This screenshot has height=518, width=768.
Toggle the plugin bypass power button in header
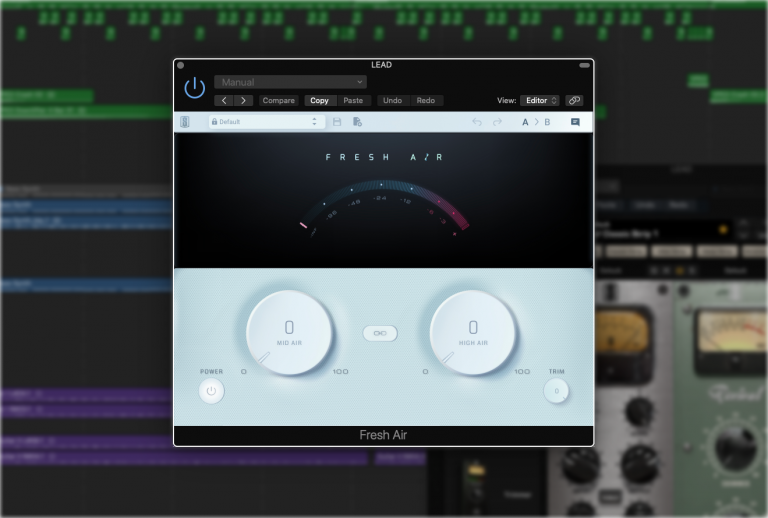[x=194, y=88]
